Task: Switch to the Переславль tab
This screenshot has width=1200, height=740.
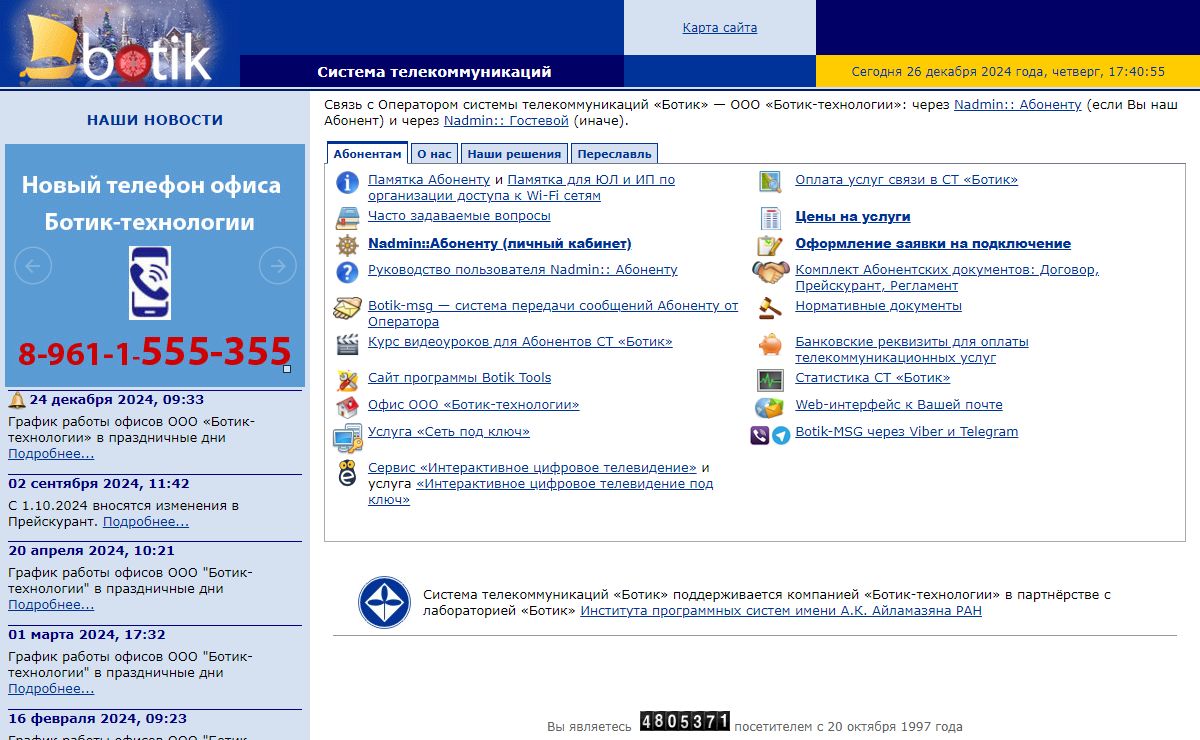Action: pyautogui.click(x=614, y=153)
